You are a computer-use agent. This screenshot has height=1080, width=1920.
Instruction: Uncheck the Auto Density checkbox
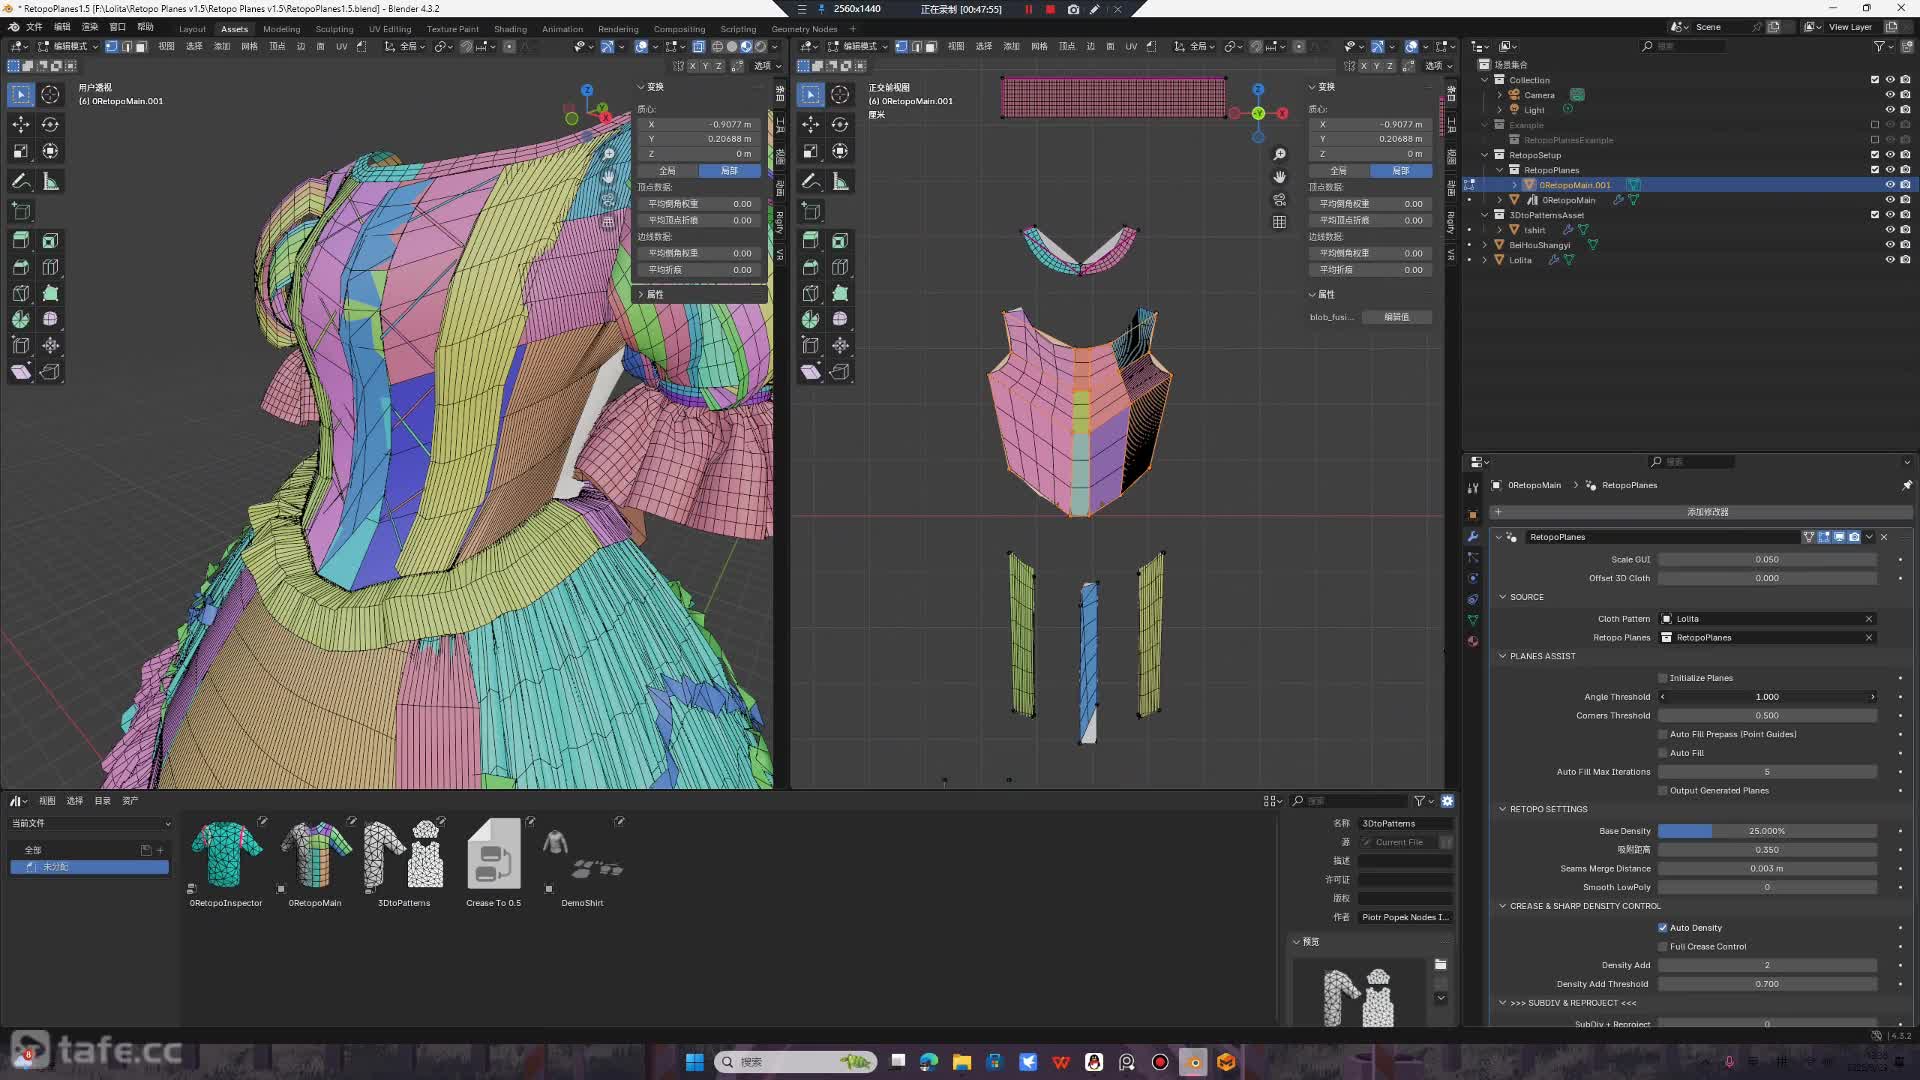tap(1663, 928)
